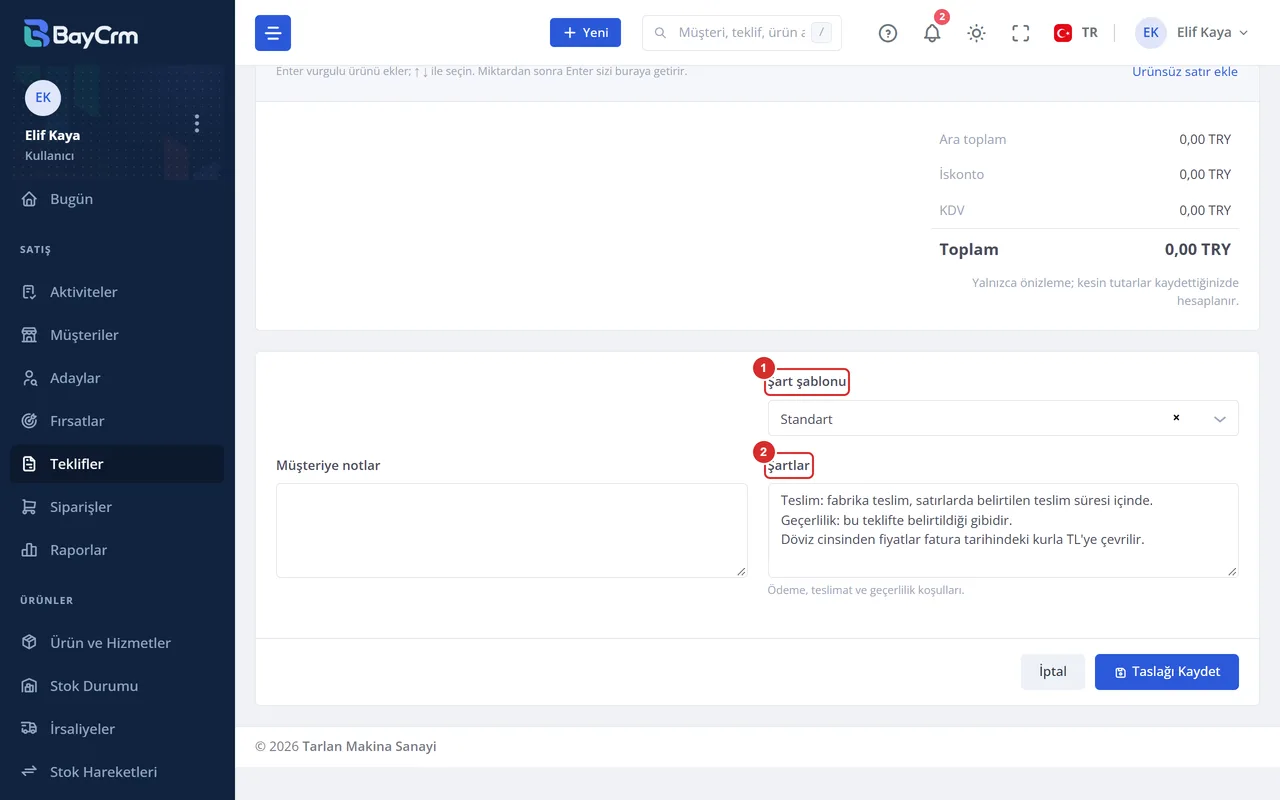Toggle the sidebar hamburger menu button
This screenshot has height=800, width=1280.
(x=273, y=33)
